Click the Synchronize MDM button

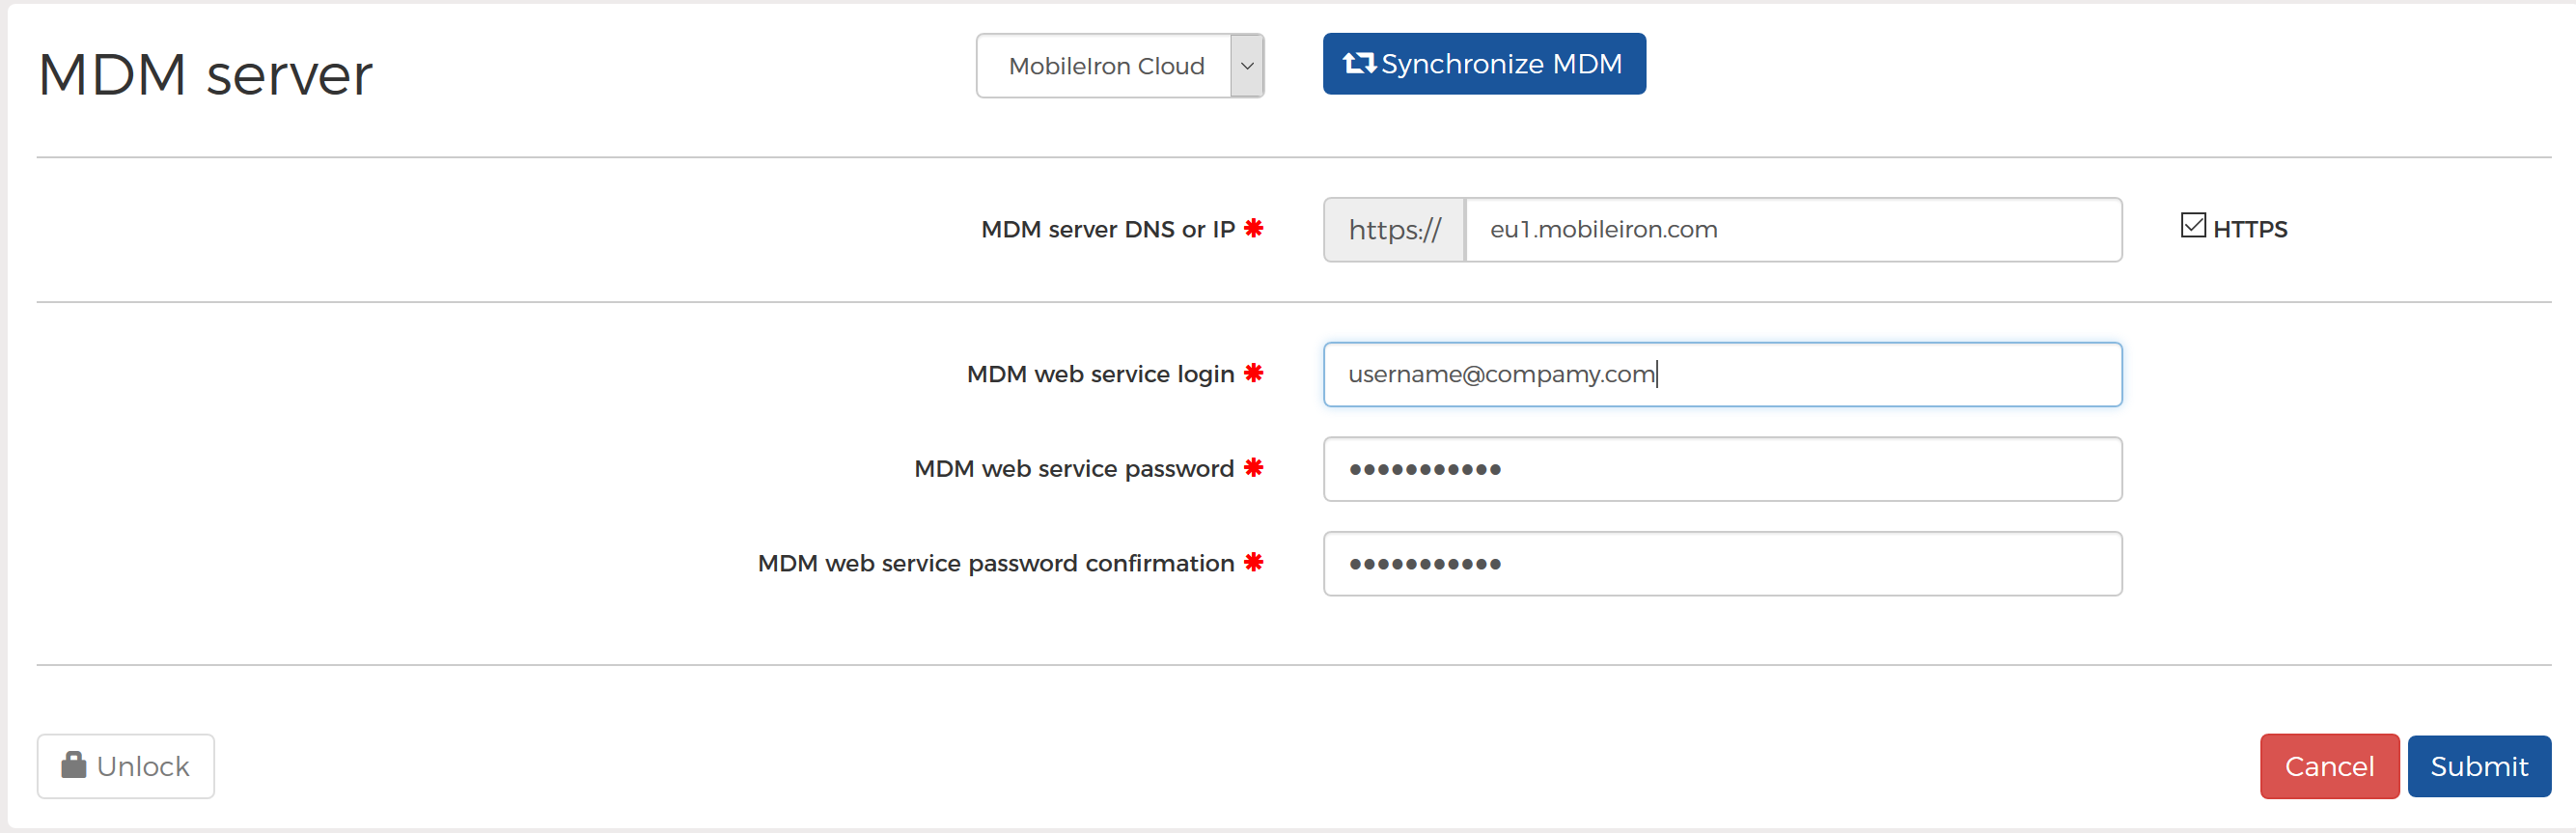pyautogui.click(x=1484, y=64)
